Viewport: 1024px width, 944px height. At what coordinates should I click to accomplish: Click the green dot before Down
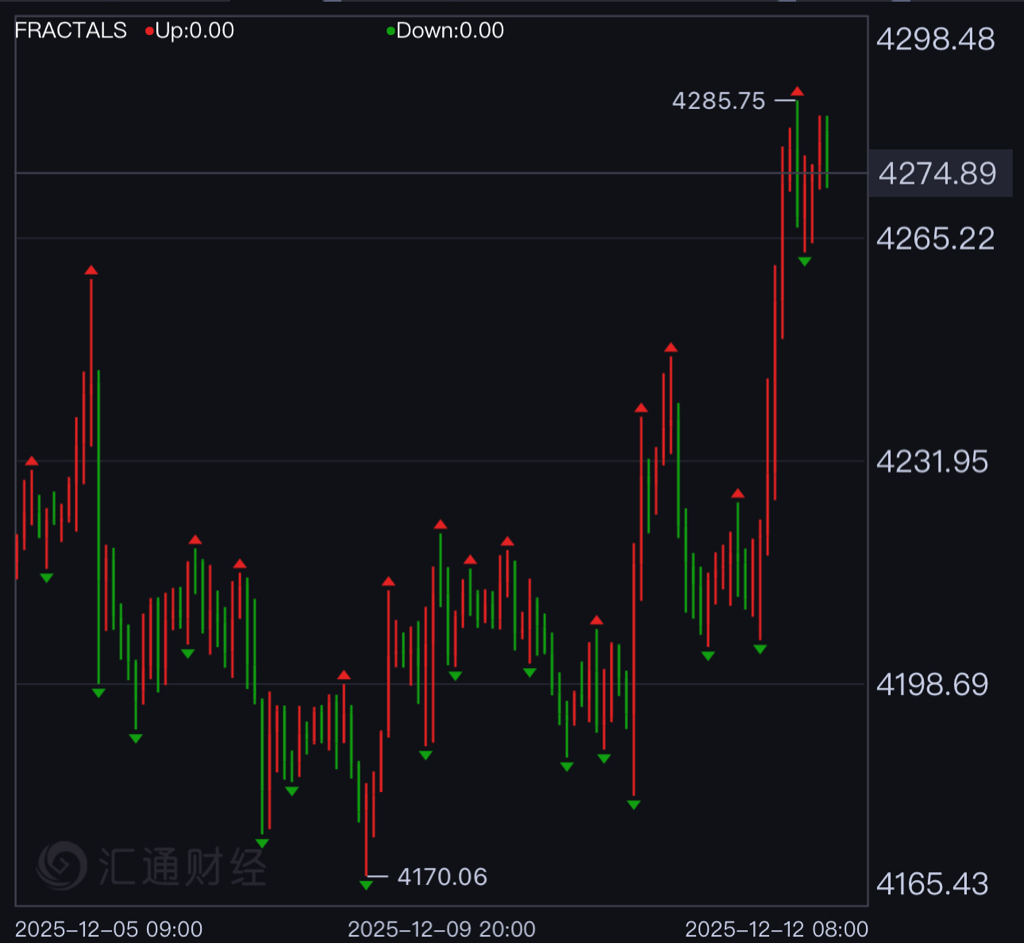pos(391,31)
